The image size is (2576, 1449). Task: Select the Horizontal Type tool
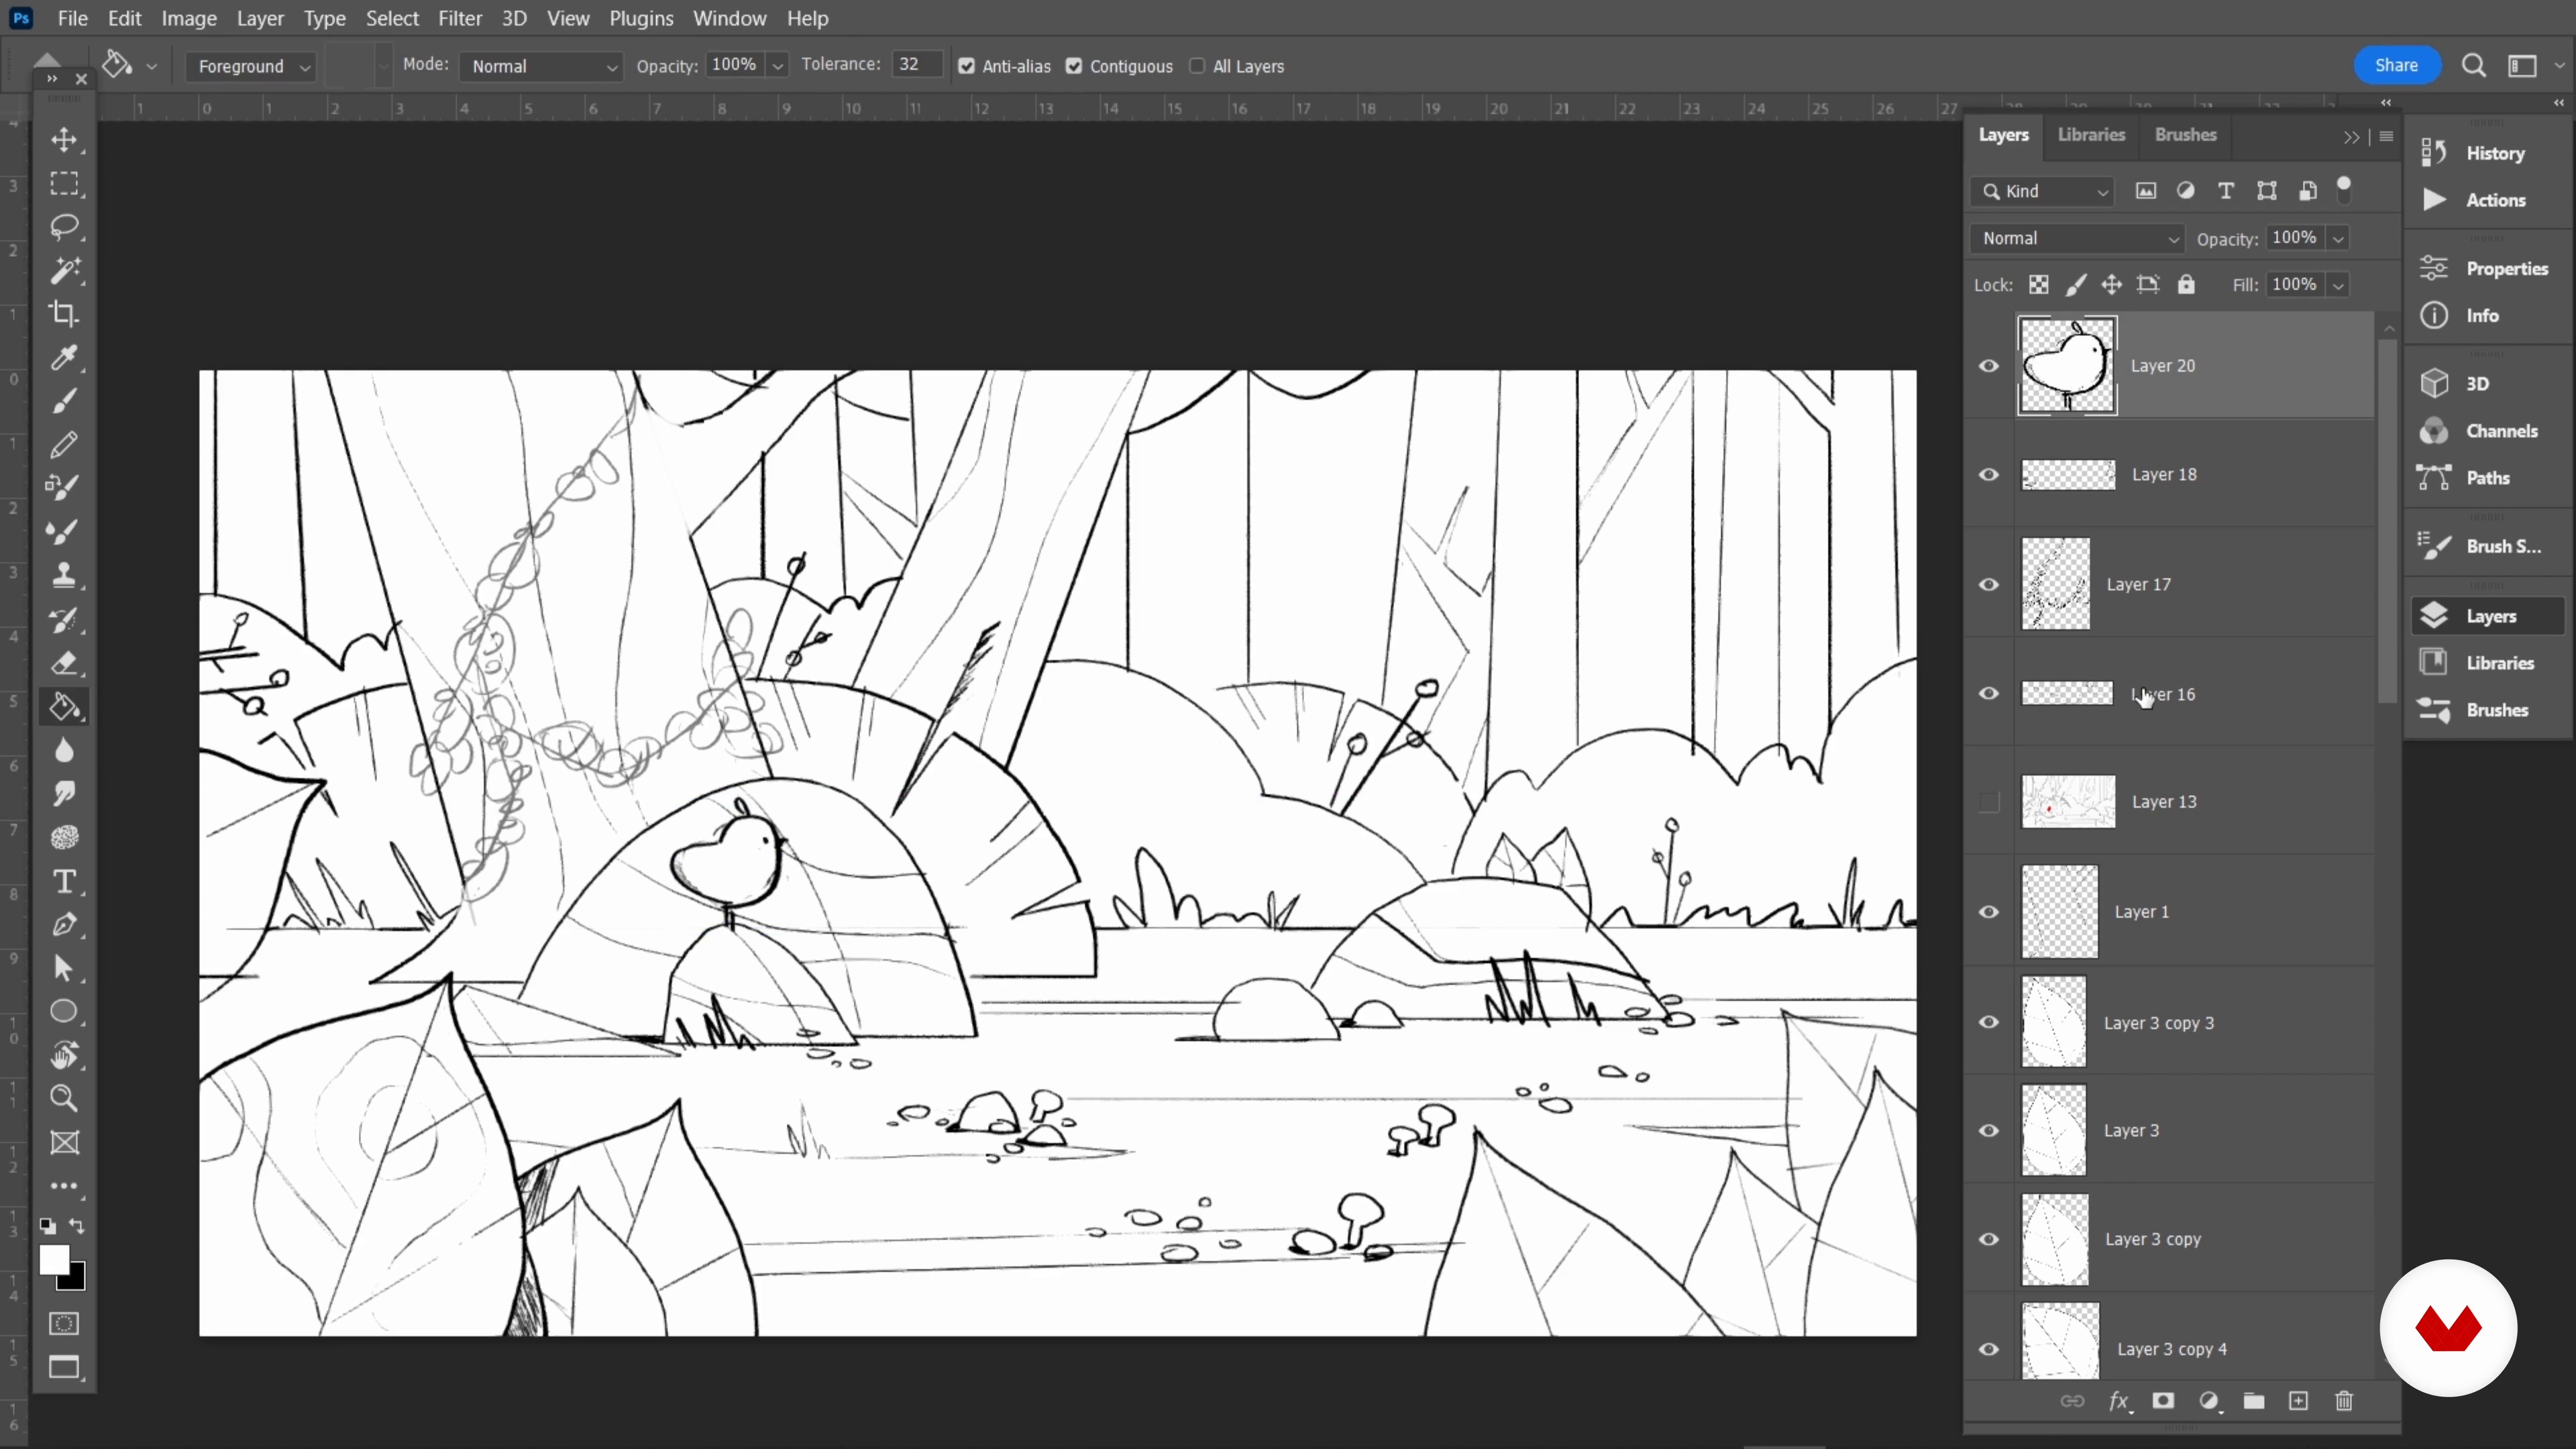[65, 881]
